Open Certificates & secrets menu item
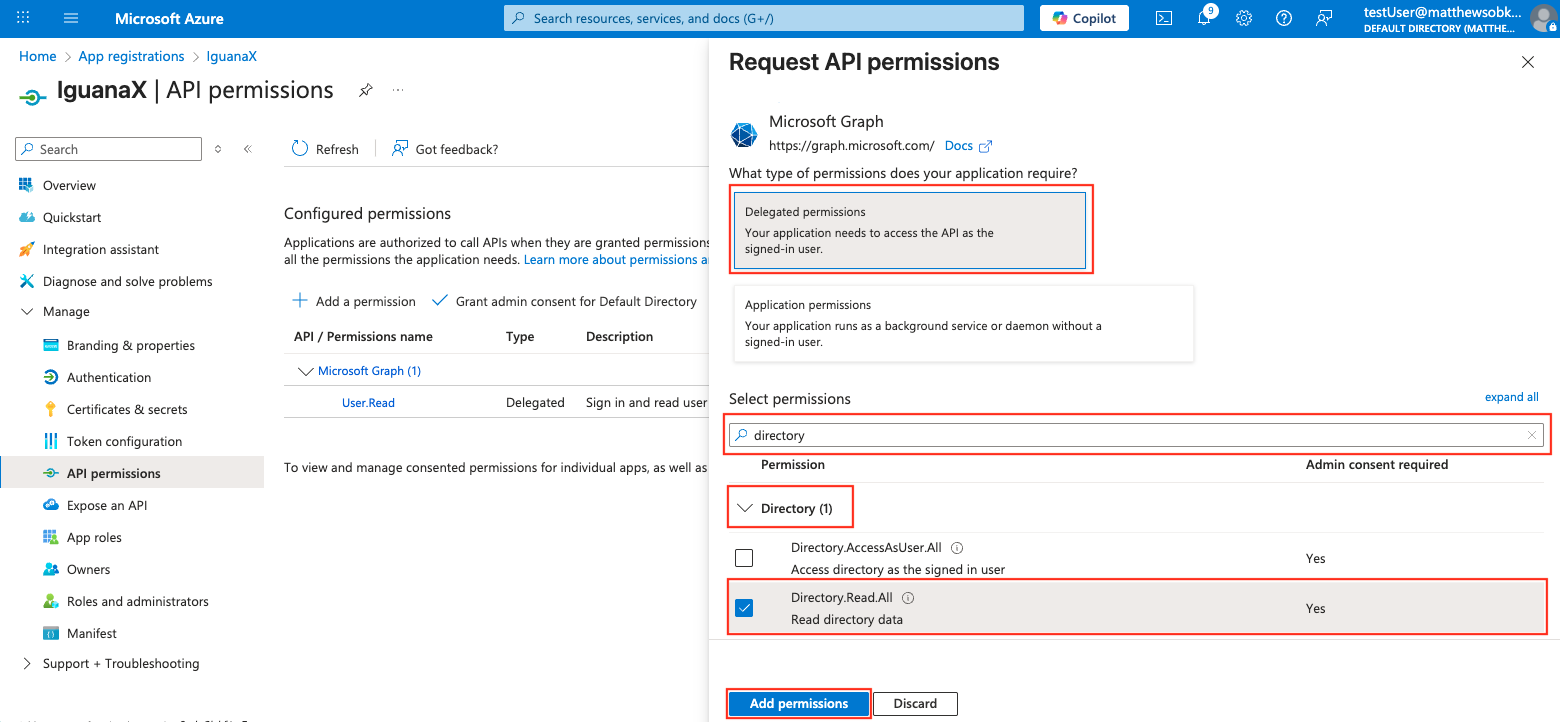The height and width of the screenshot is (722, 1560). 127,409
